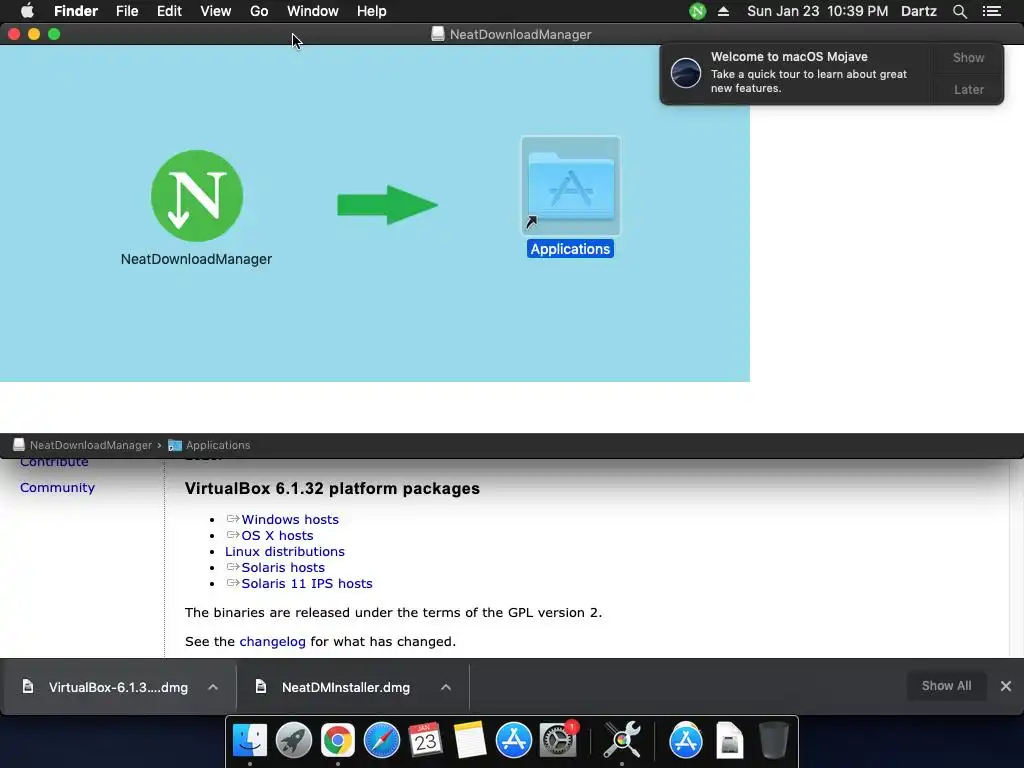Image resolution: width=1024 pixels, height=768 pixels.
Task: Open Google Chrome from the Dock
Action: click(x=337, y=740)
